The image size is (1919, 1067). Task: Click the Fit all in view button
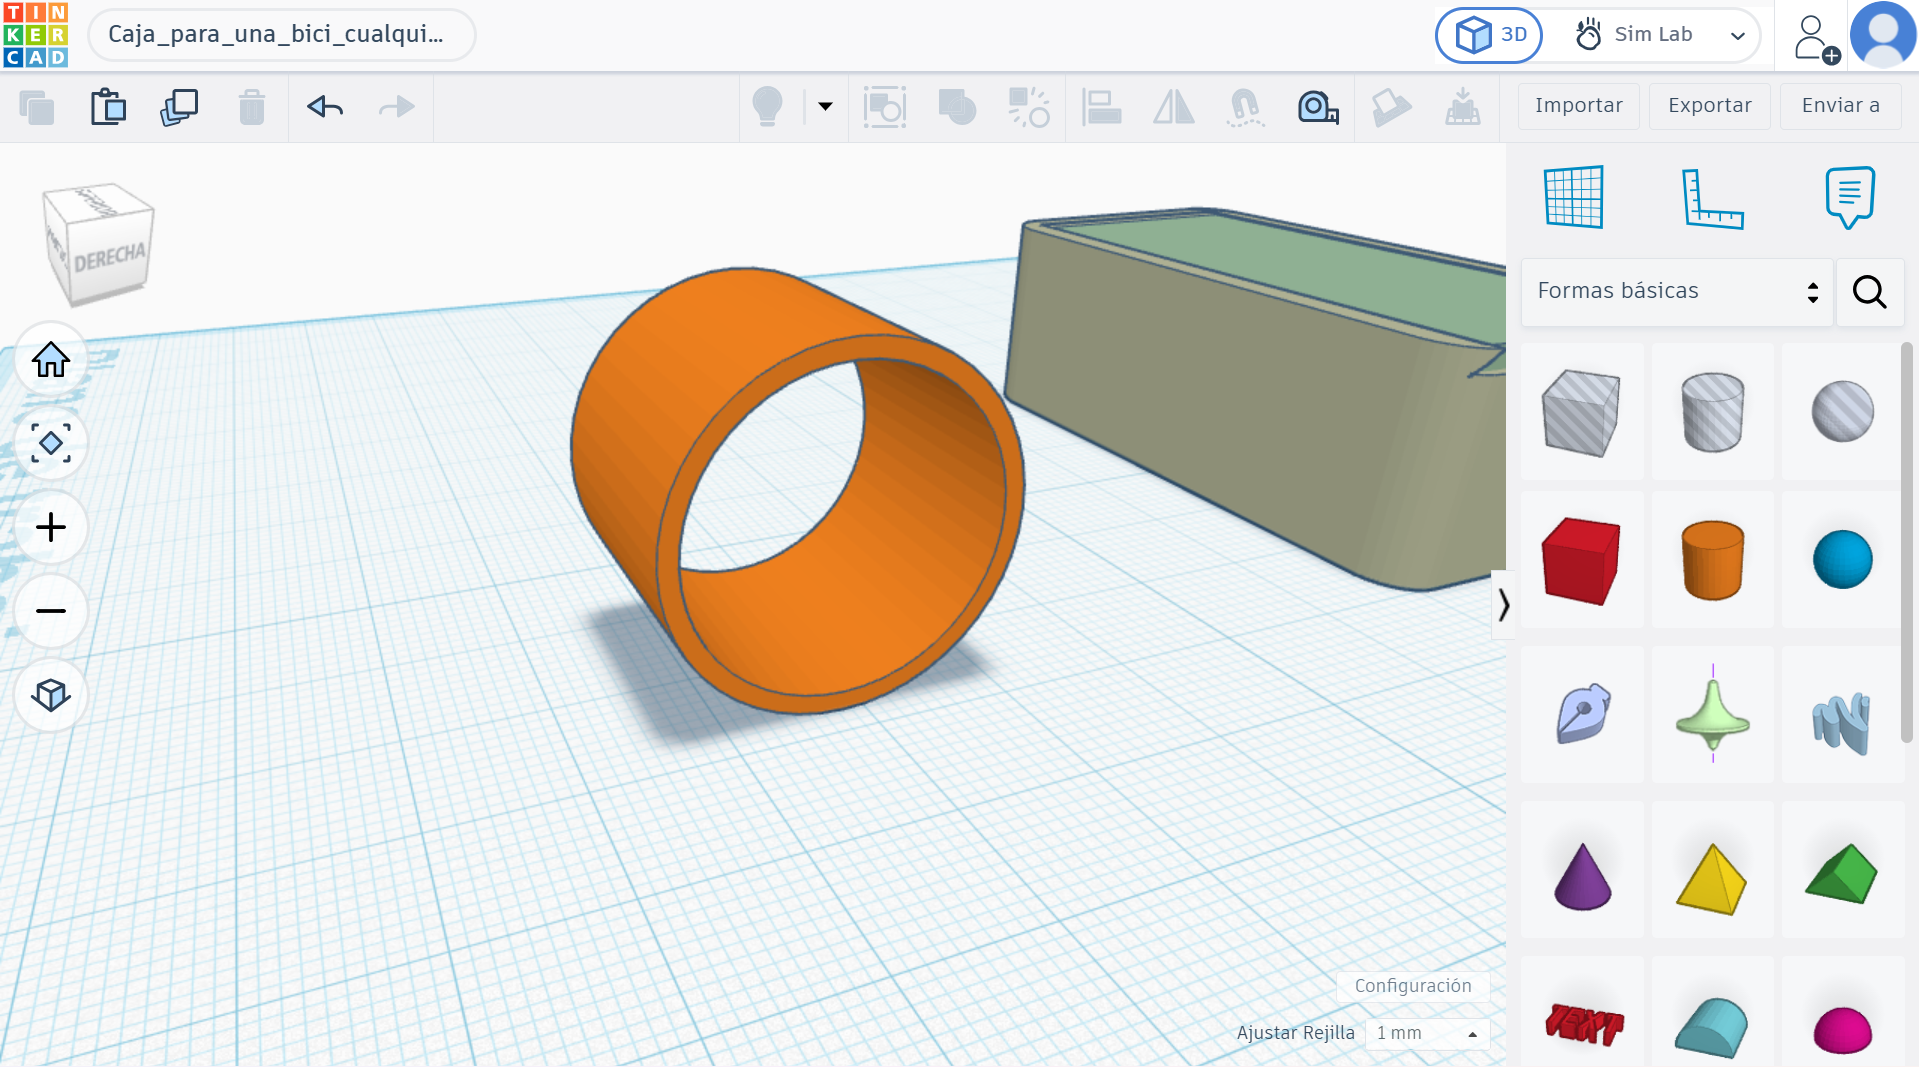[51, 443]
